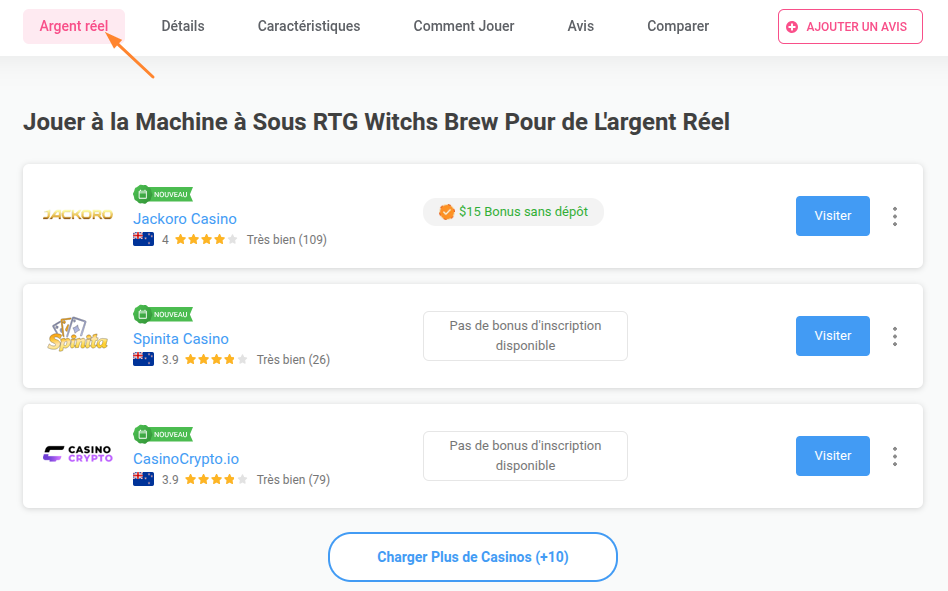The height and width of the screenshot is (591, 948).
Task: Click the $15 Bonus sans dépôt badge
Action: (x=513, y=212)
